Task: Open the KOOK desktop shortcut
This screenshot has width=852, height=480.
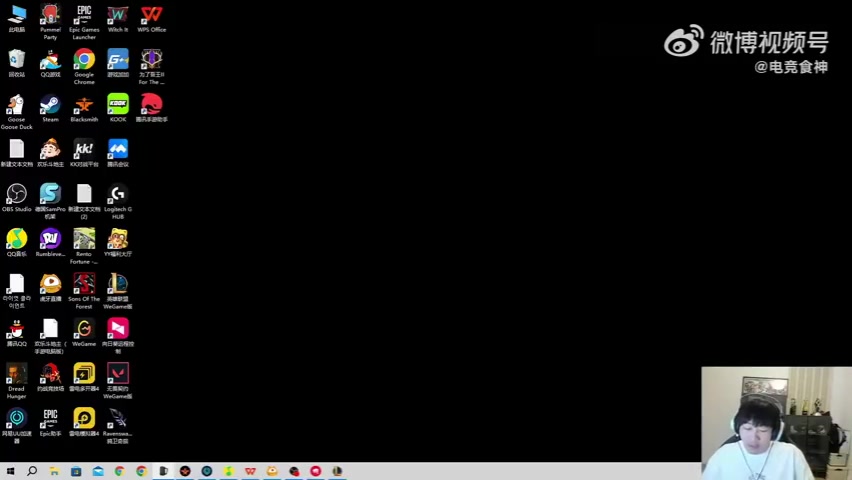Action: (x=118, y=105)
